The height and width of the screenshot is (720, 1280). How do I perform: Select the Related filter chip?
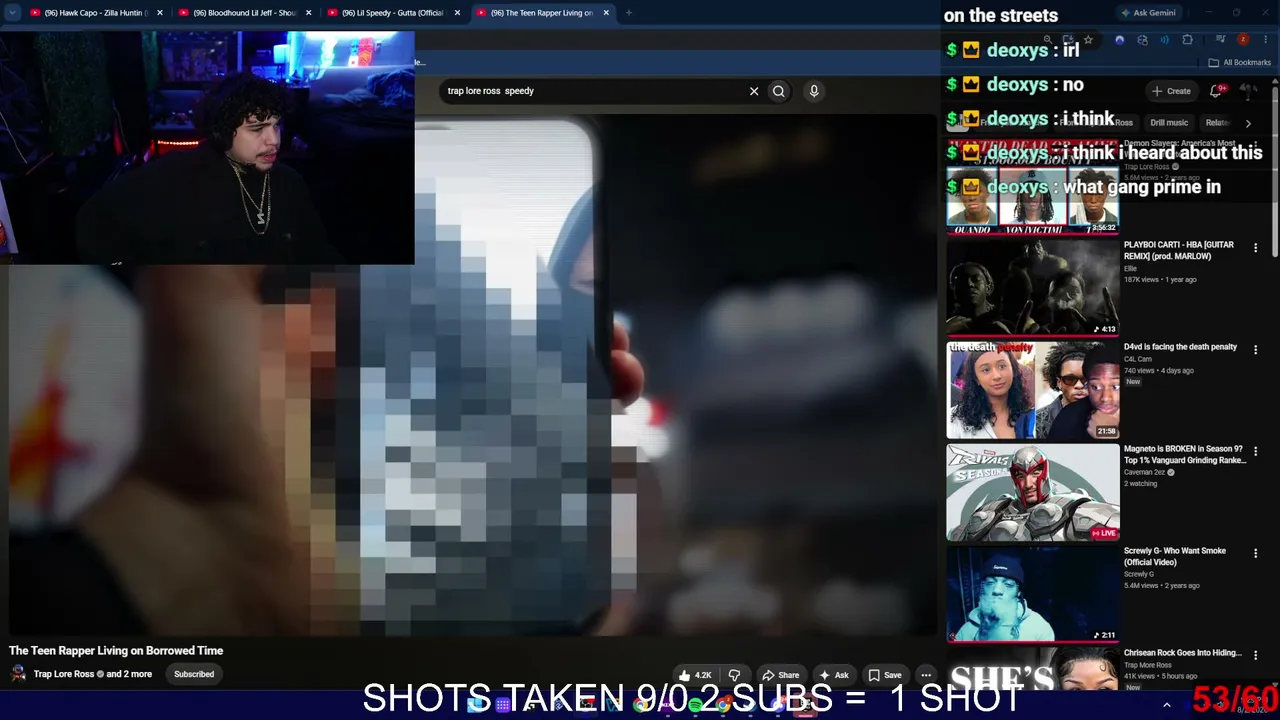tap(1217, 123)
